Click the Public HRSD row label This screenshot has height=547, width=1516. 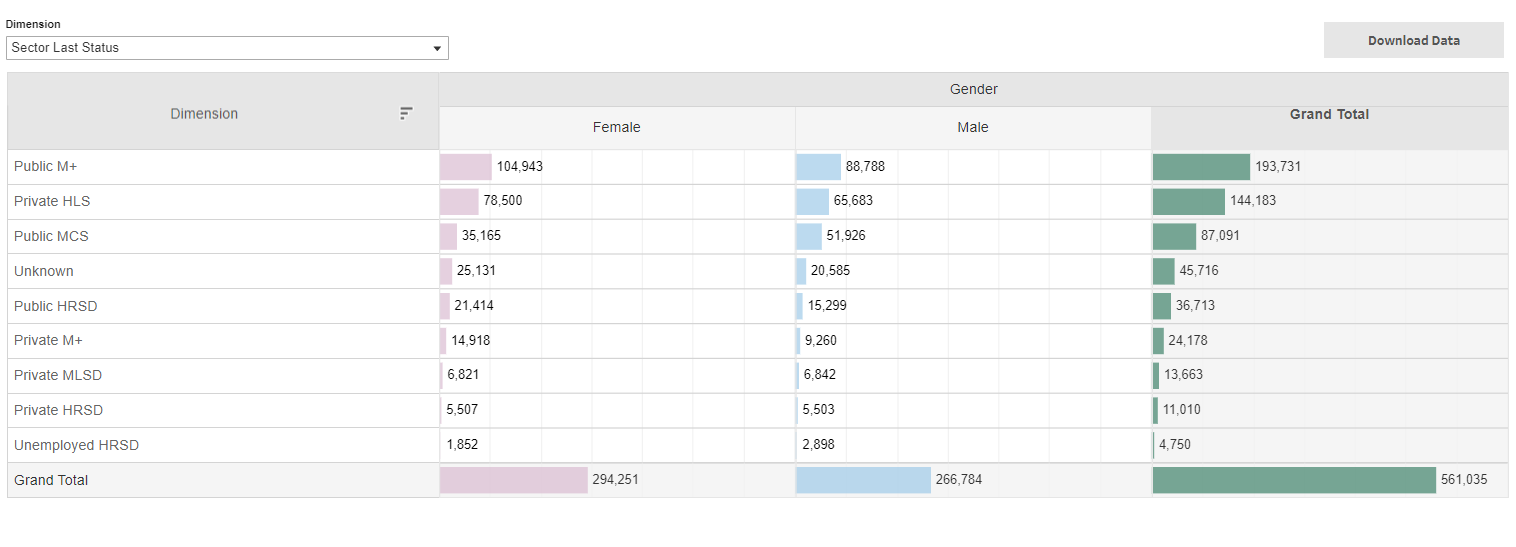click(56, 306)
